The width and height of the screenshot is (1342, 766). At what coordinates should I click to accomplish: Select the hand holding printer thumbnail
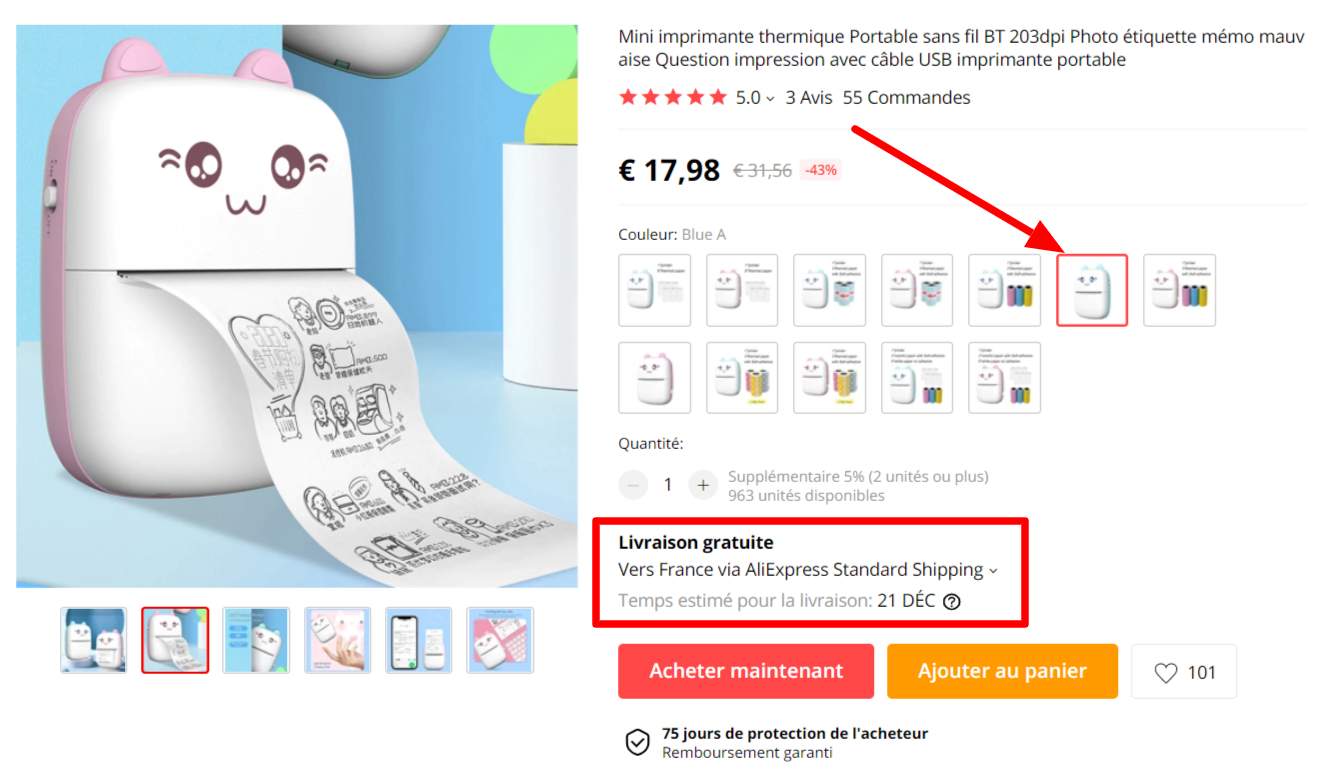[x=338, y=640]
